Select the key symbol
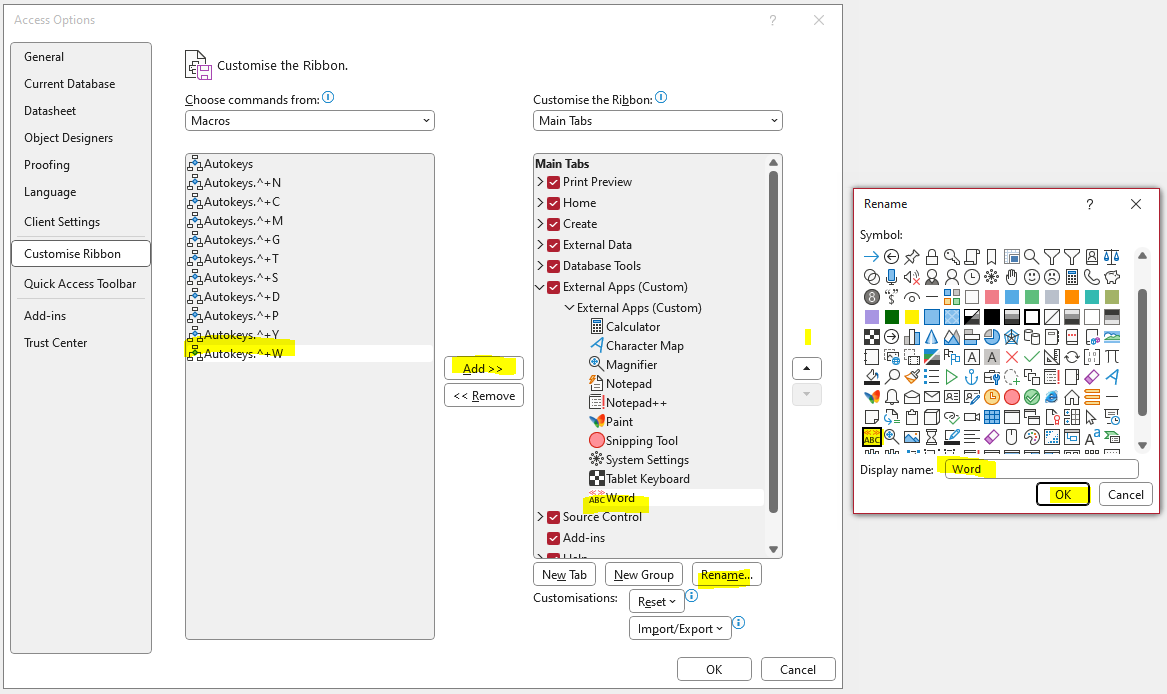Viewport: 1167px width, 694px height. (x=952, y=257)
